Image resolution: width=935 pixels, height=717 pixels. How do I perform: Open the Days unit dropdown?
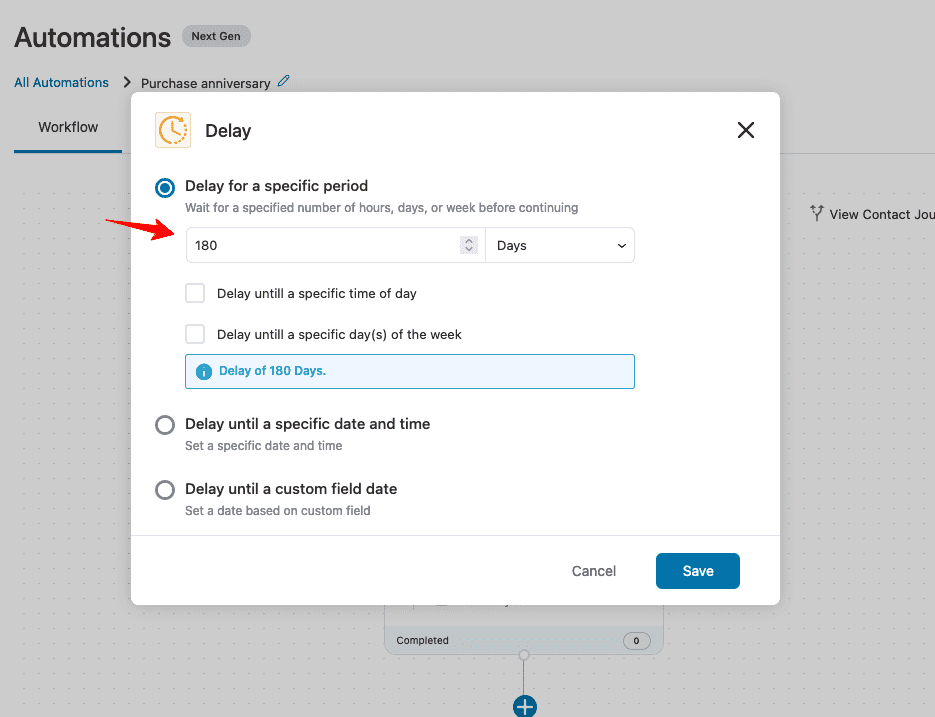pyautogui.click(x=560, y=245)
